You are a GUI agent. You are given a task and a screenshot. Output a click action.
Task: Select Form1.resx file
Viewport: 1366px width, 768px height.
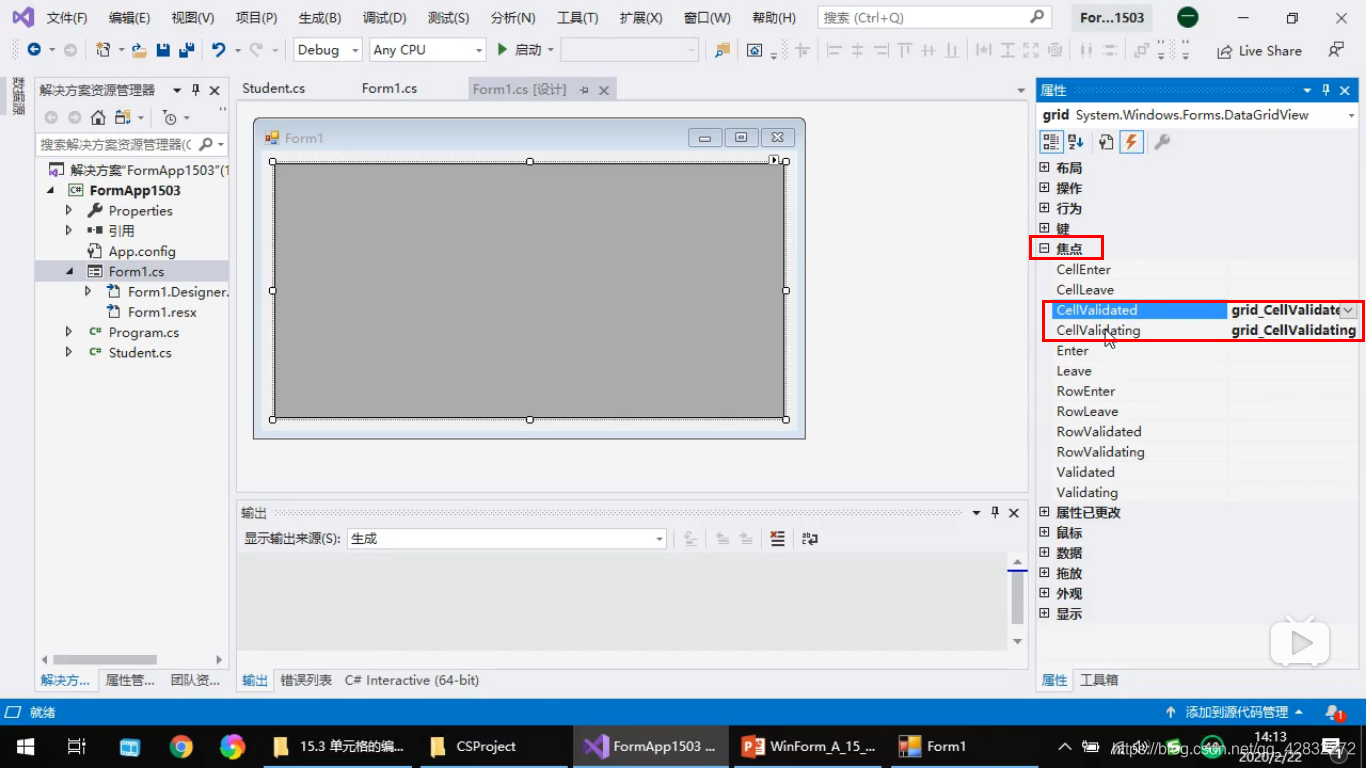pos(162,312)
